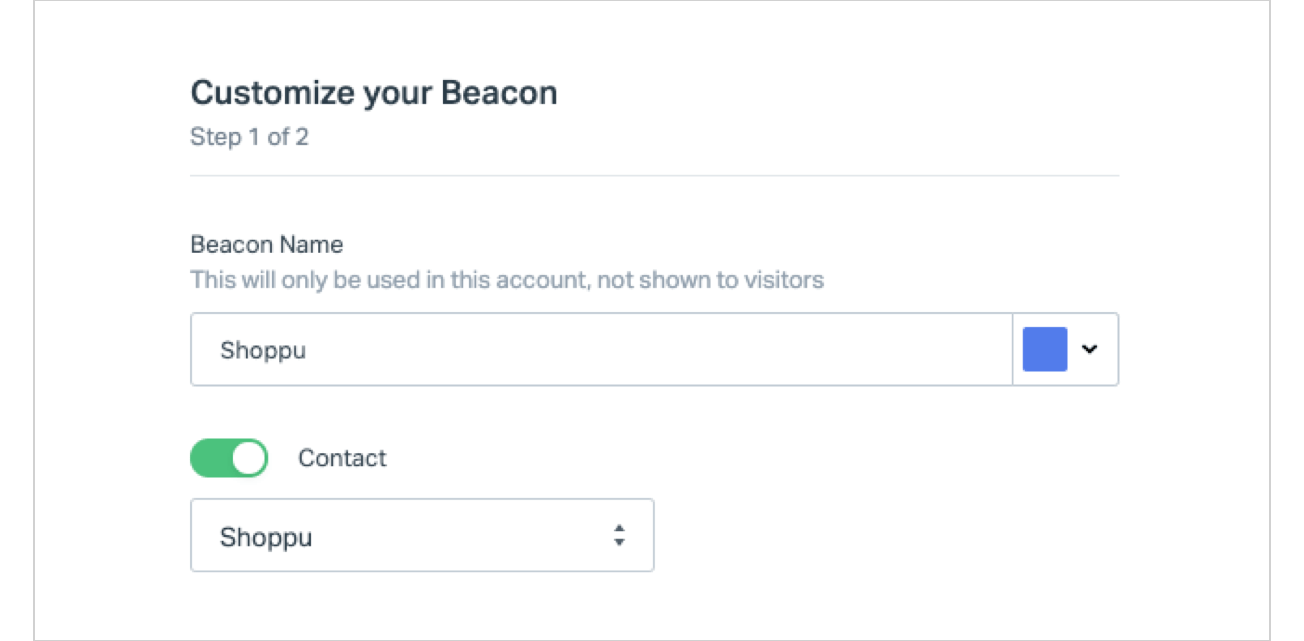Disable the Contact toggle switch
Image resolution: width=1304 pixels, height=641 pixels.
(x=229, y=458)
